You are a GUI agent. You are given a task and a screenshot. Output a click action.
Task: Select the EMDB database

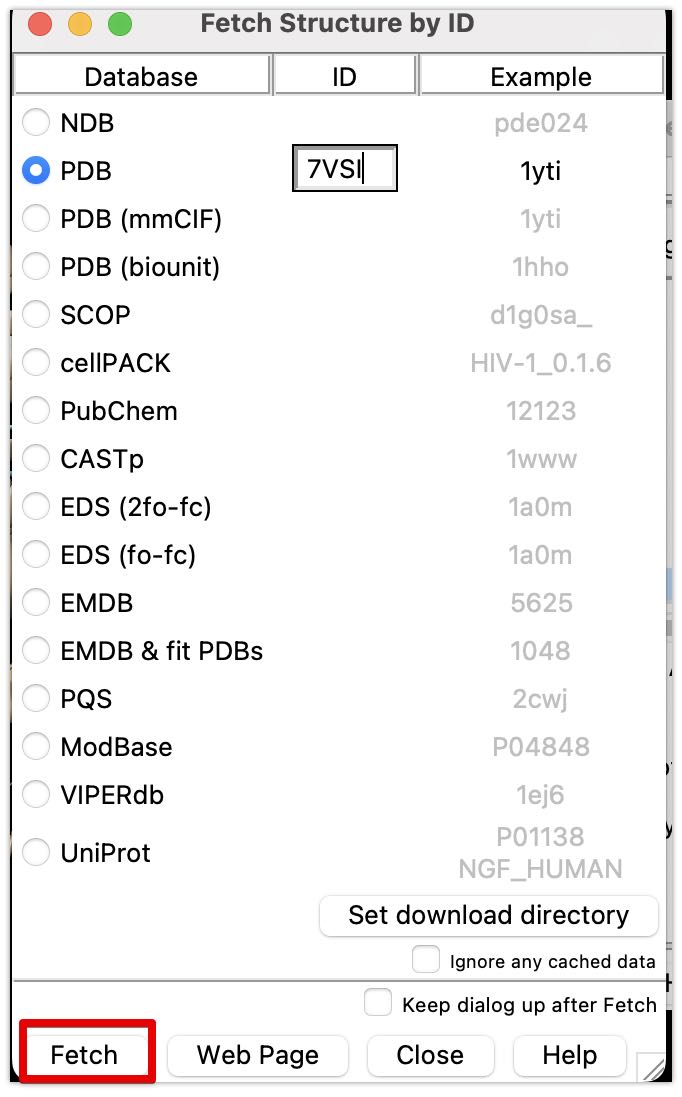[36, 602]
